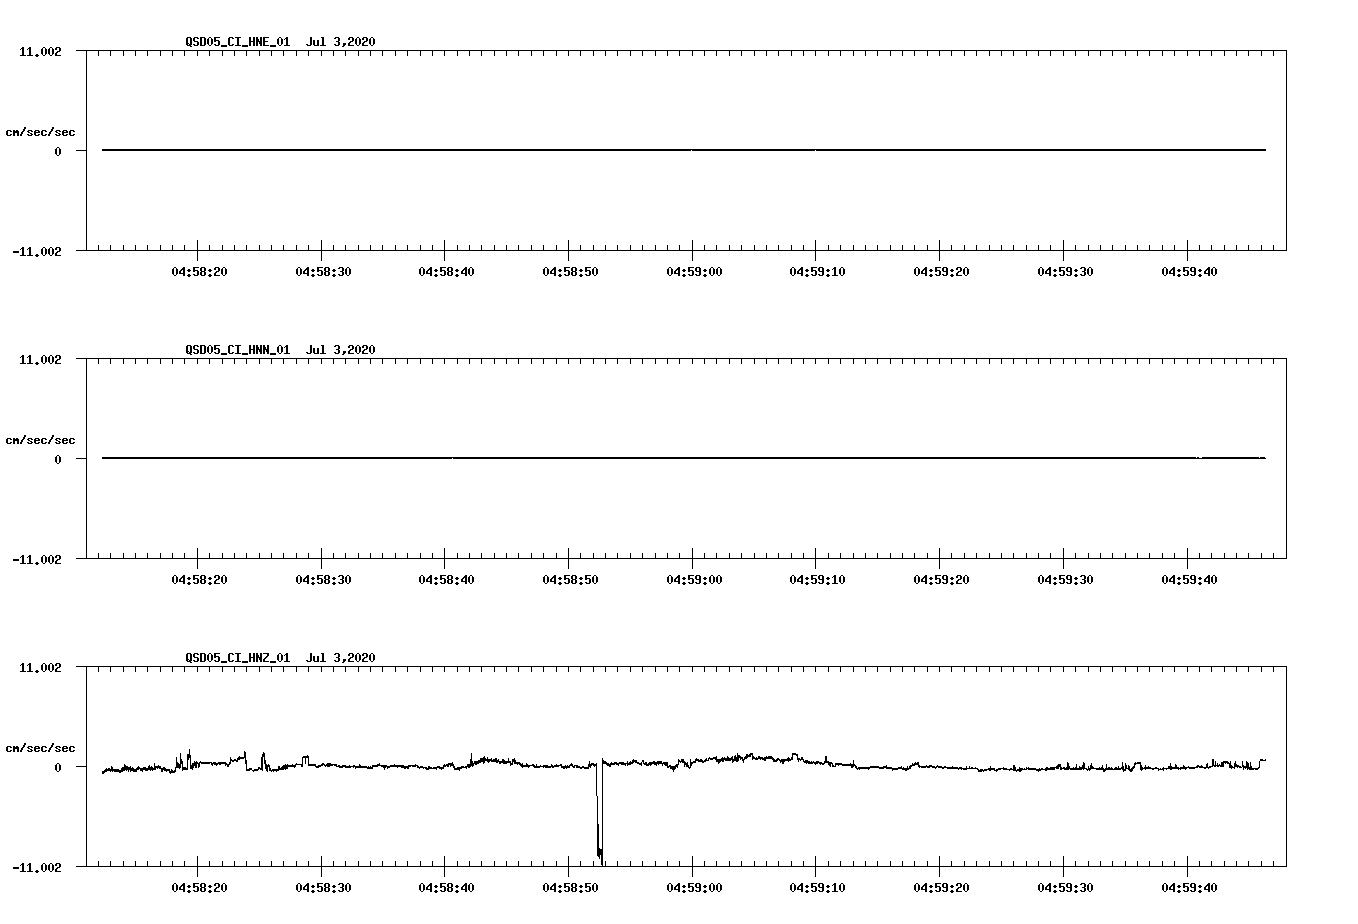Click the large negative spike in the HNZ trace
The height and width of the screenshot is (924, 1358).
coord(600,812)
